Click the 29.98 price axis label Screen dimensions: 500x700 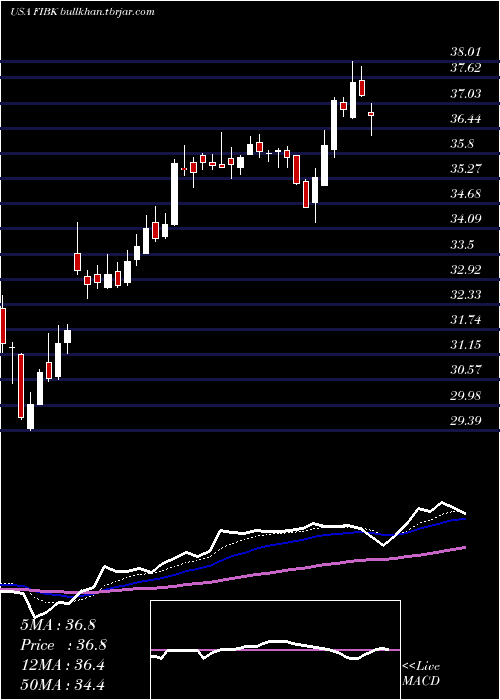pyautogui.click(x=466, y=396)
